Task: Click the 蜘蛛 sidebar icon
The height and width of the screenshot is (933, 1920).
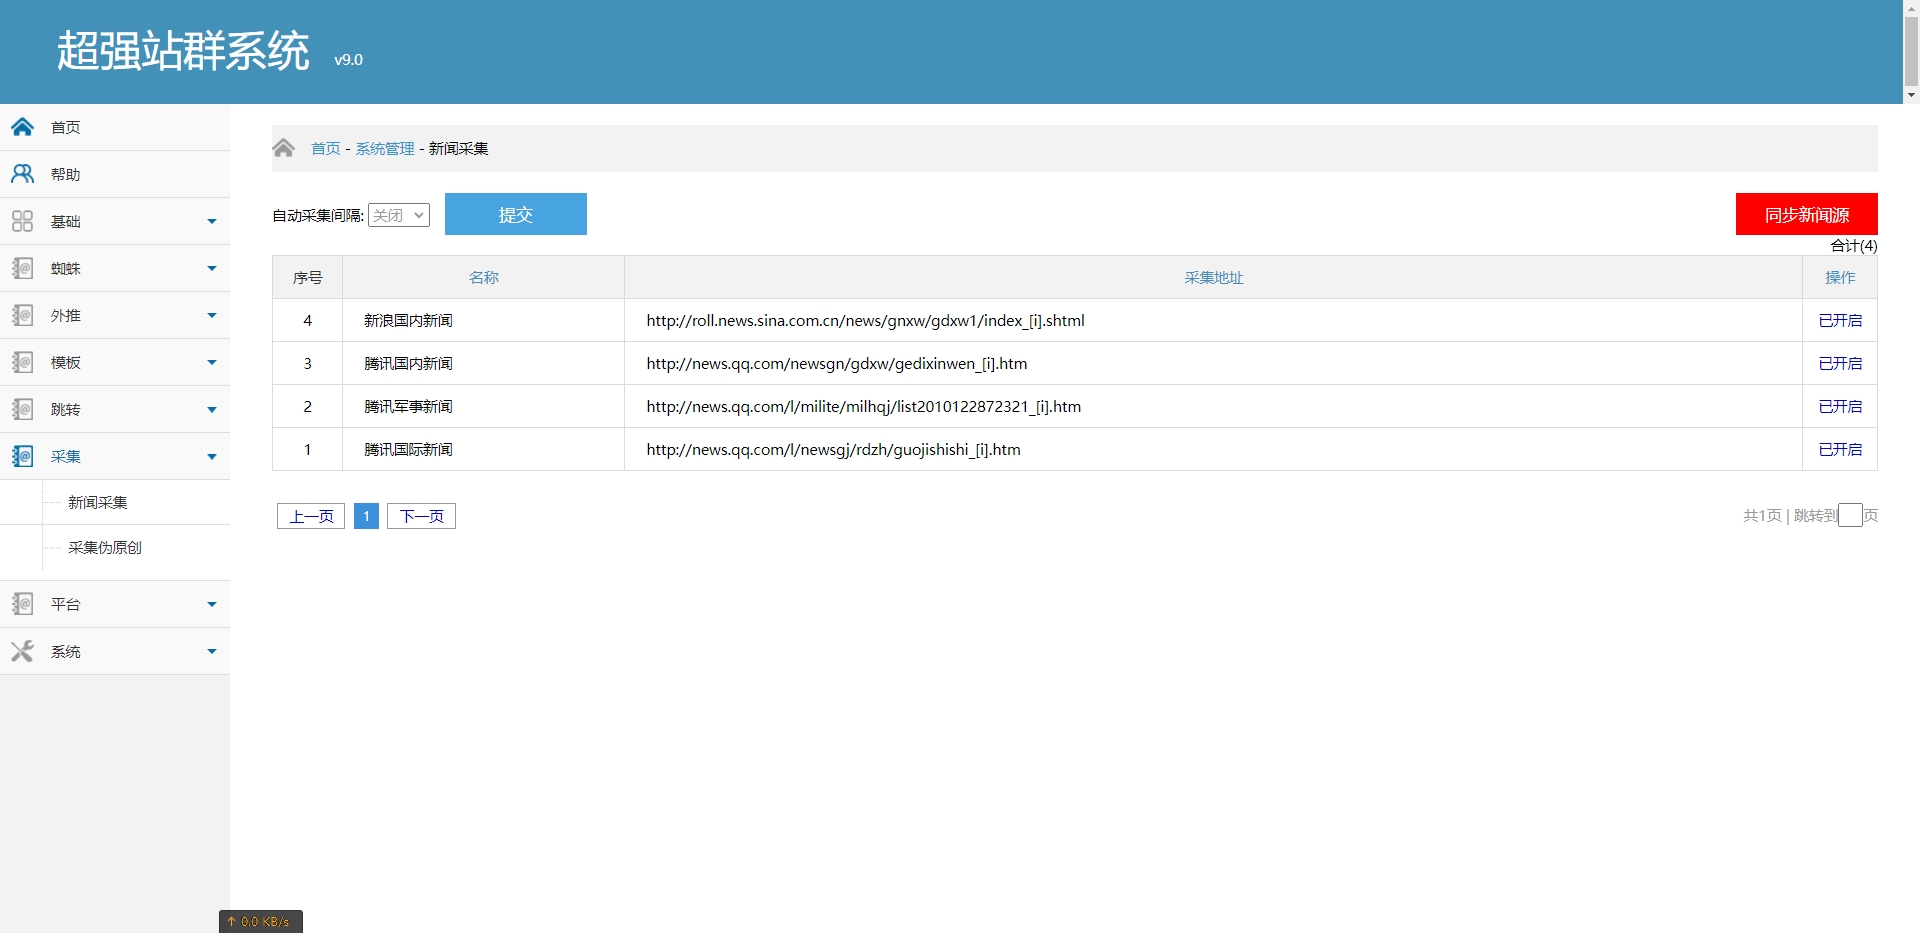Action: point(22,268)
